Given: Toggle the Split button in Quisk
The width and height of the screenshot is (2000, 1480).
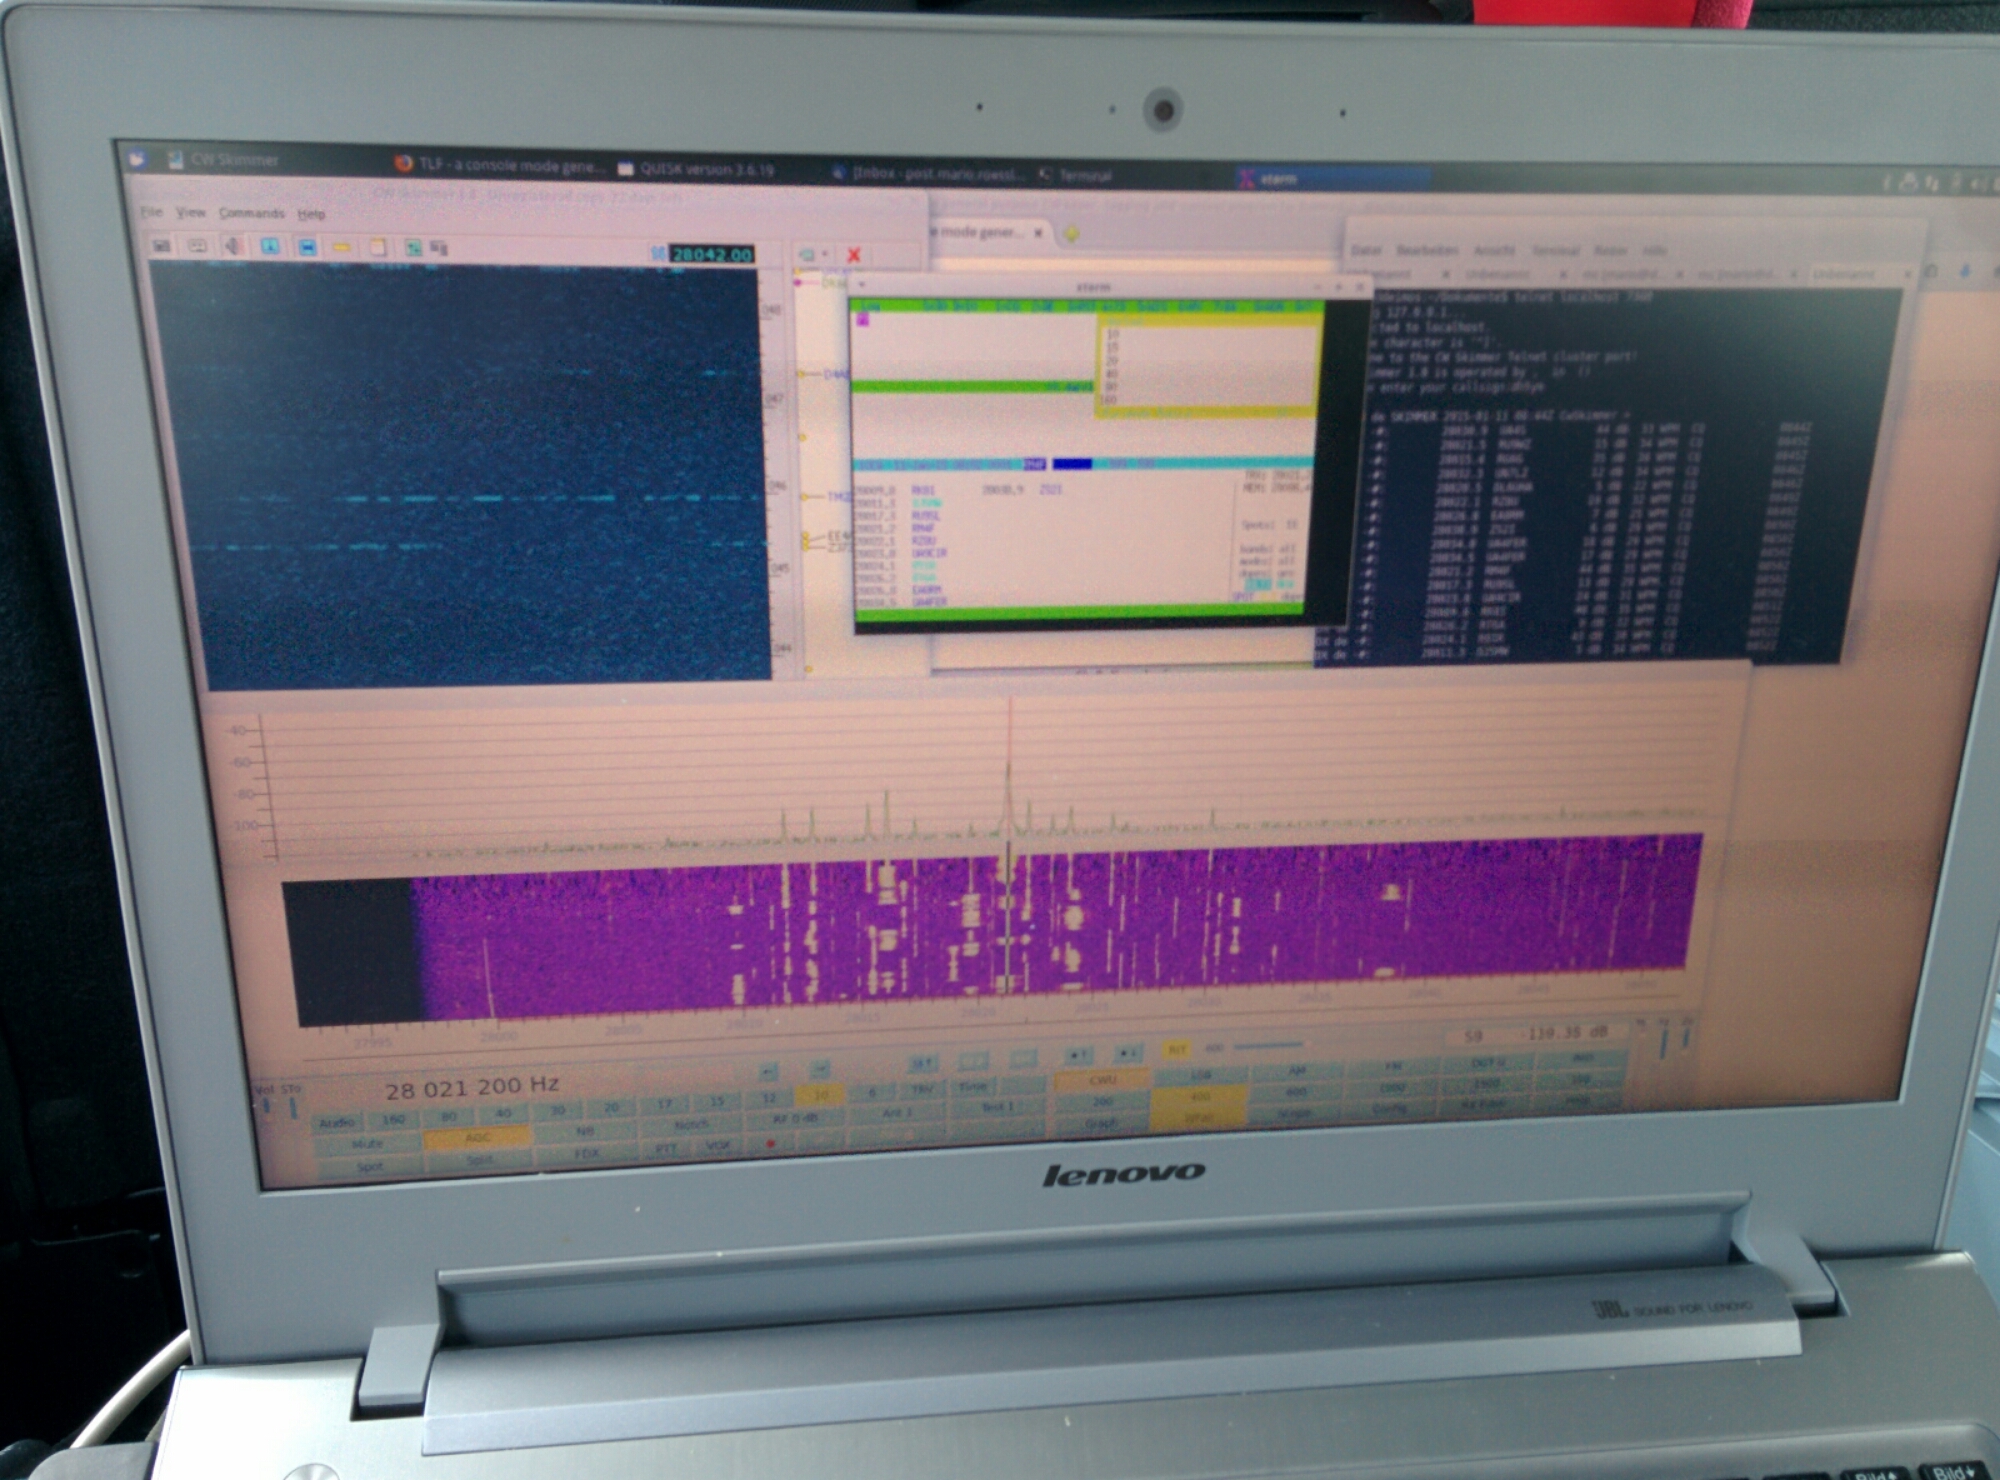Looking at the screenshot, I should 480,1161.
